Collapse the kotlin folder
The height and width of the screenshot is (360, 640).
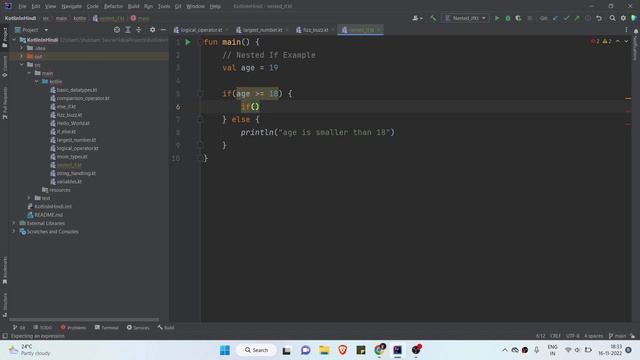click(37, 82)
